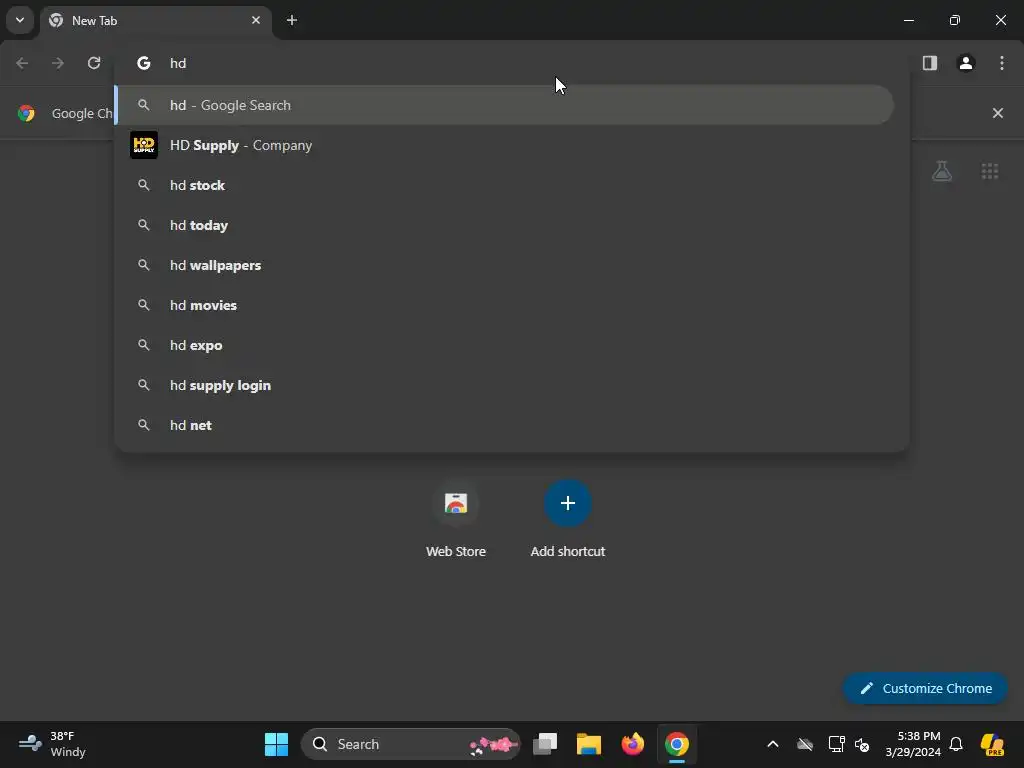Click the OneDrive cloud tray icon
The height and width of the screenshot is (768, 1024).
(x=805, y=744)
